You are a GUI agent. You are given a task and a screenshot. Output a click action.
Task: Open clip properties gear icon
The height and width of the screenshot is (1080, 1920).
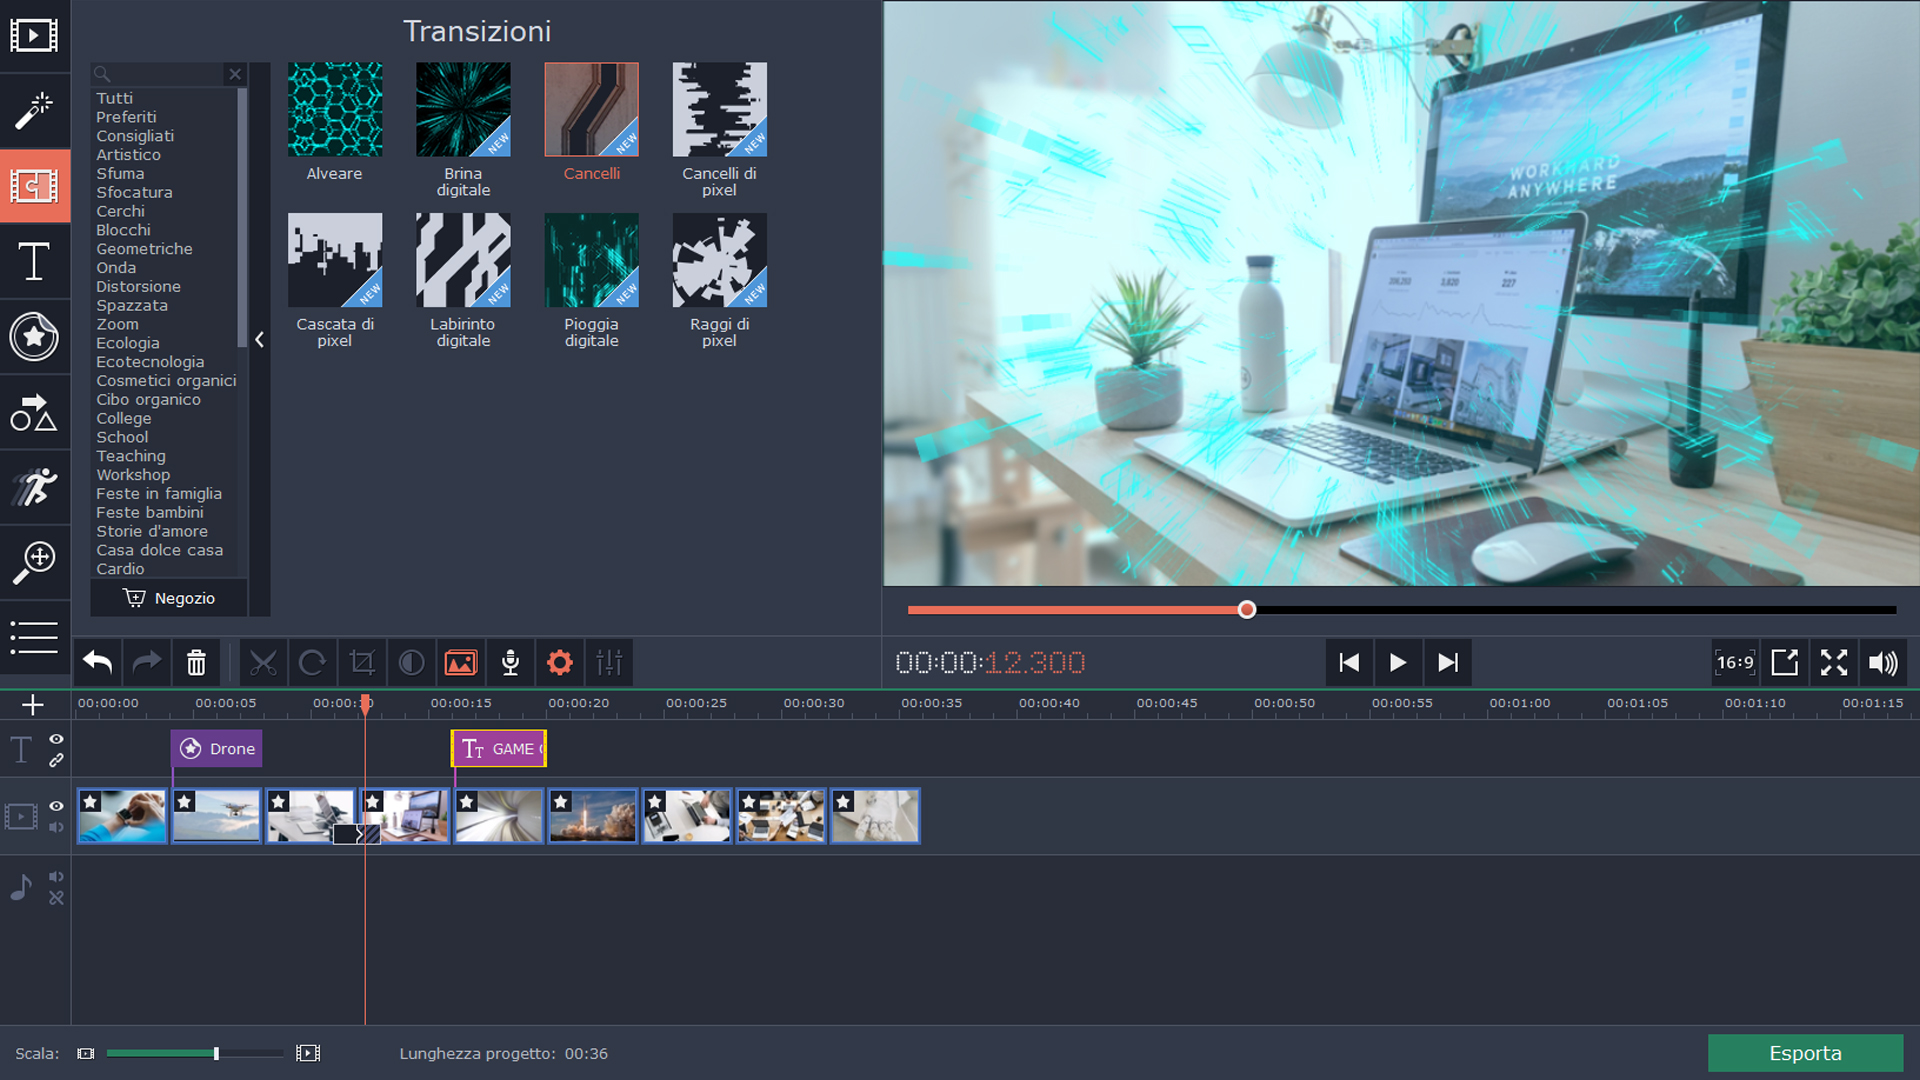(x=560, y=662)
